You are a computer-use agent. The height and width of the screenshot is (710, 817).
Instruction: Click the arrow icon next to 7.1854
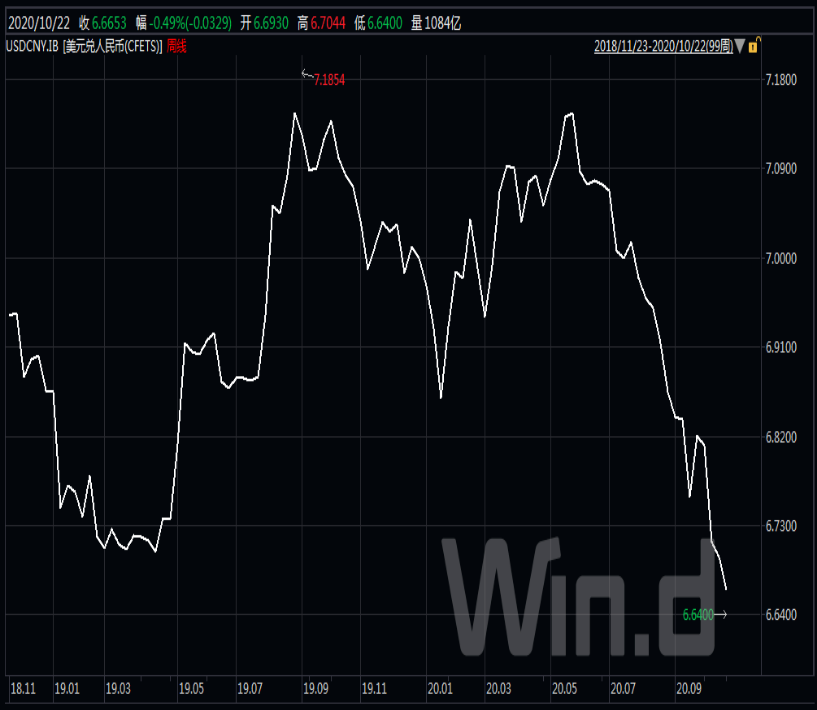(307, 74)
